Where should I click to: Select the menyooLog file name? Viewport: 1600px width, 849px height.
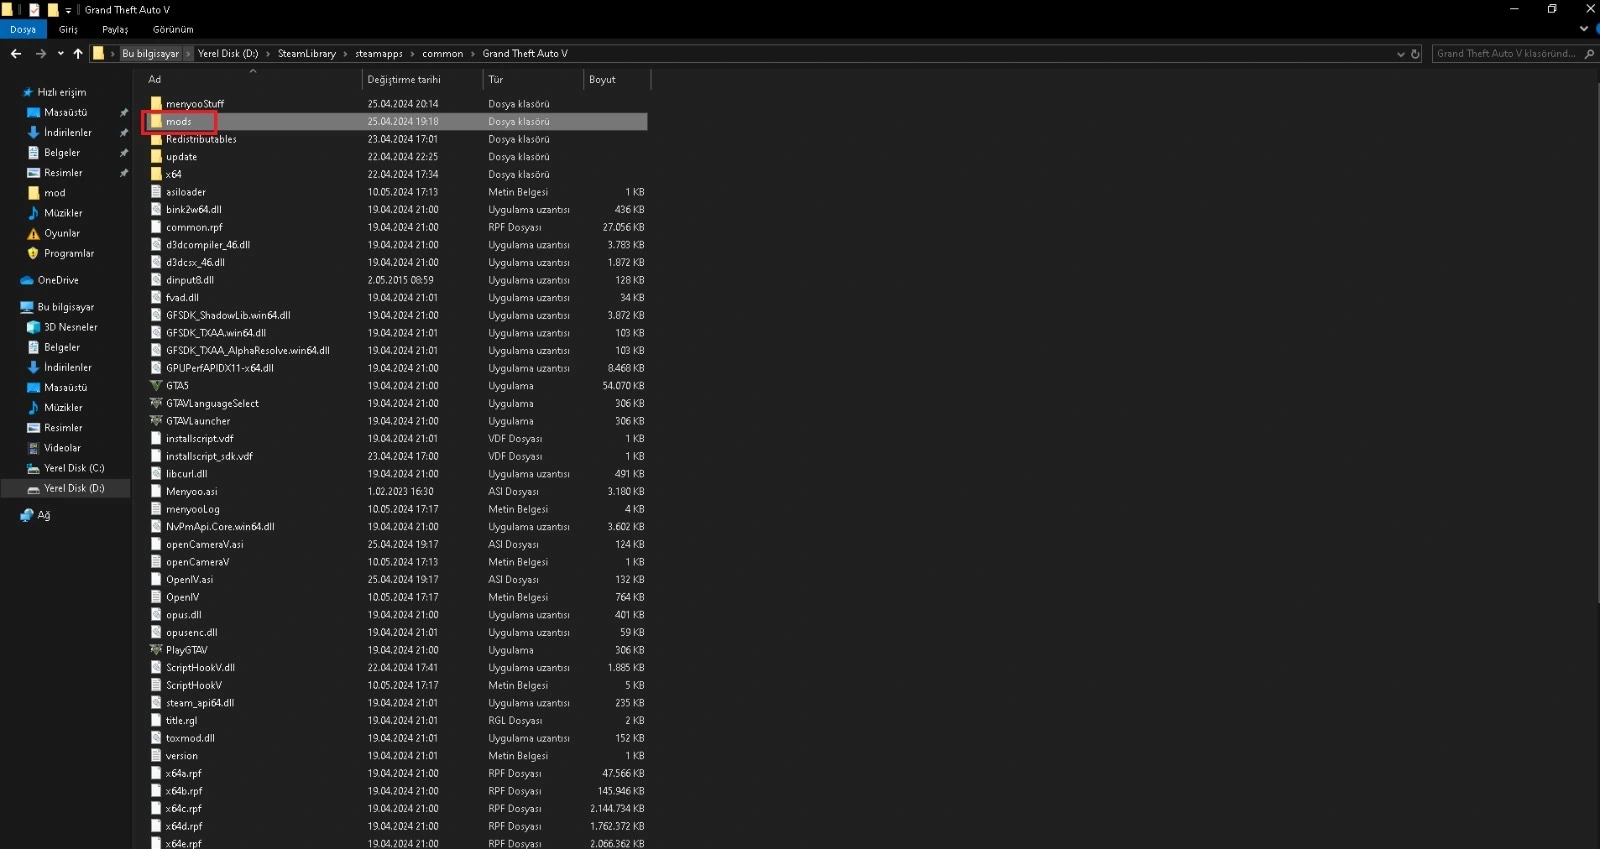(x=192, y=509)
